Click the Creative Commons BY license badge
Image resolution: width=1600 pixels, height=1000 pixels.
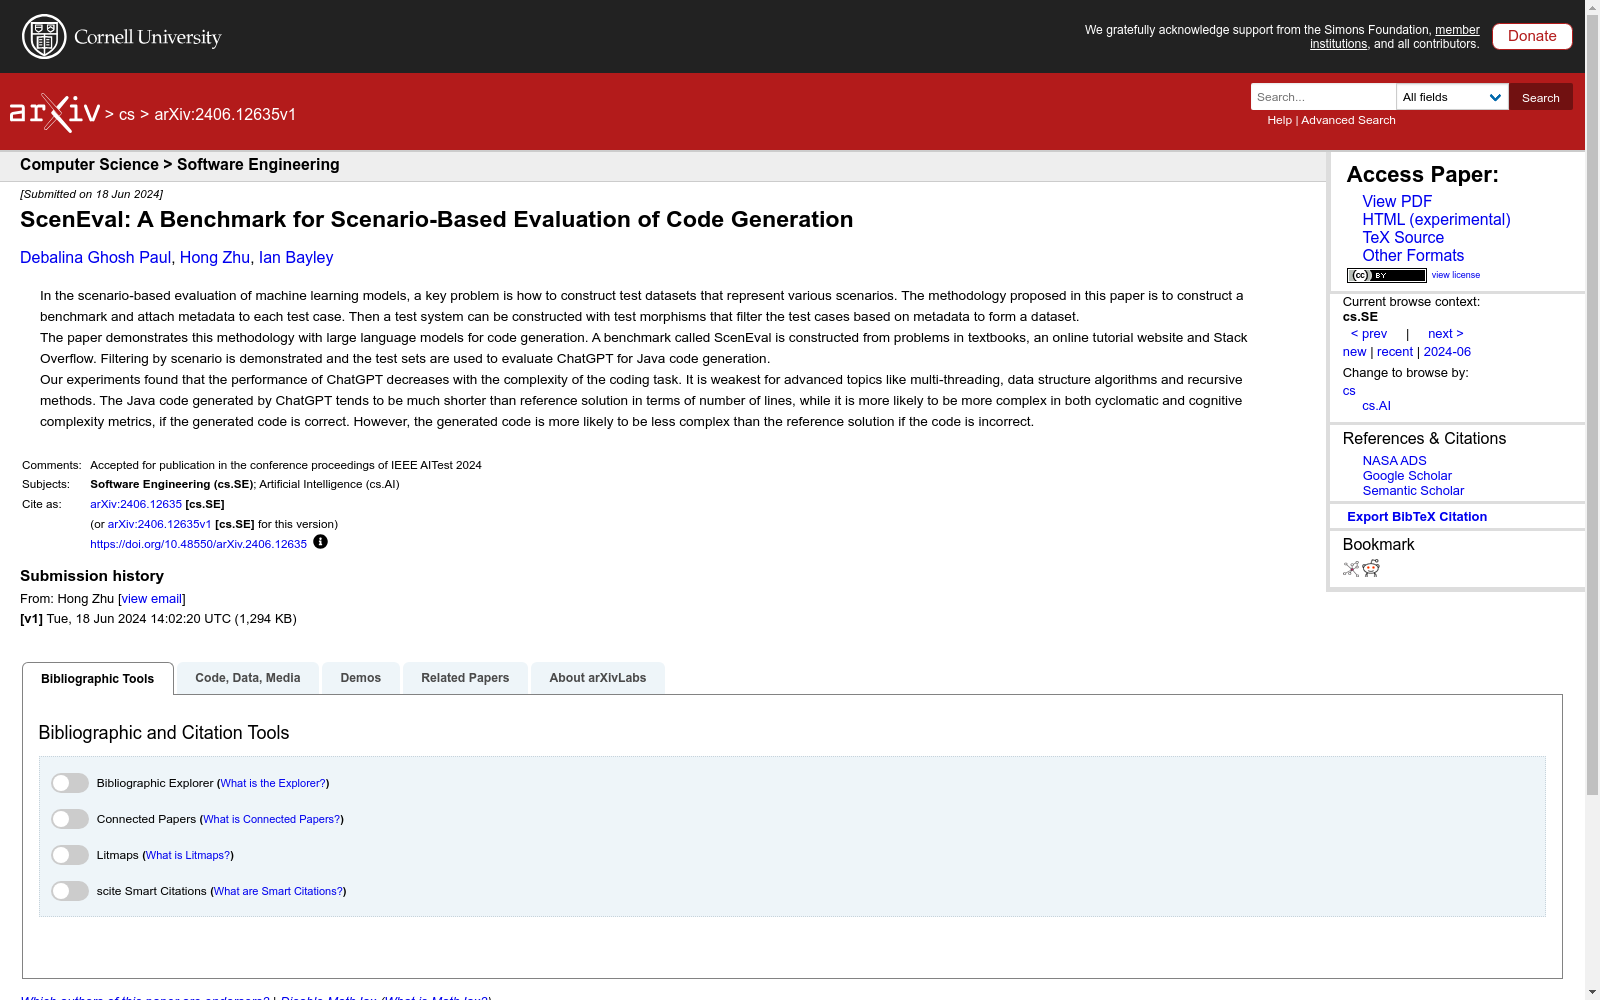coord(1386,275)
